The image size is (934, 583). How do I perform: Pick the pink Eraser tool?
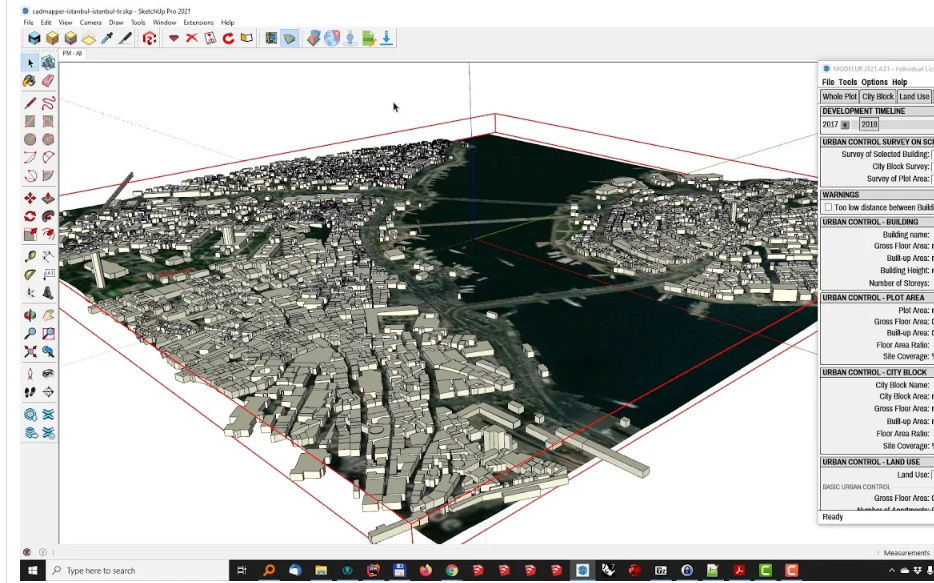pyautogui.click(x=48, y=81)
